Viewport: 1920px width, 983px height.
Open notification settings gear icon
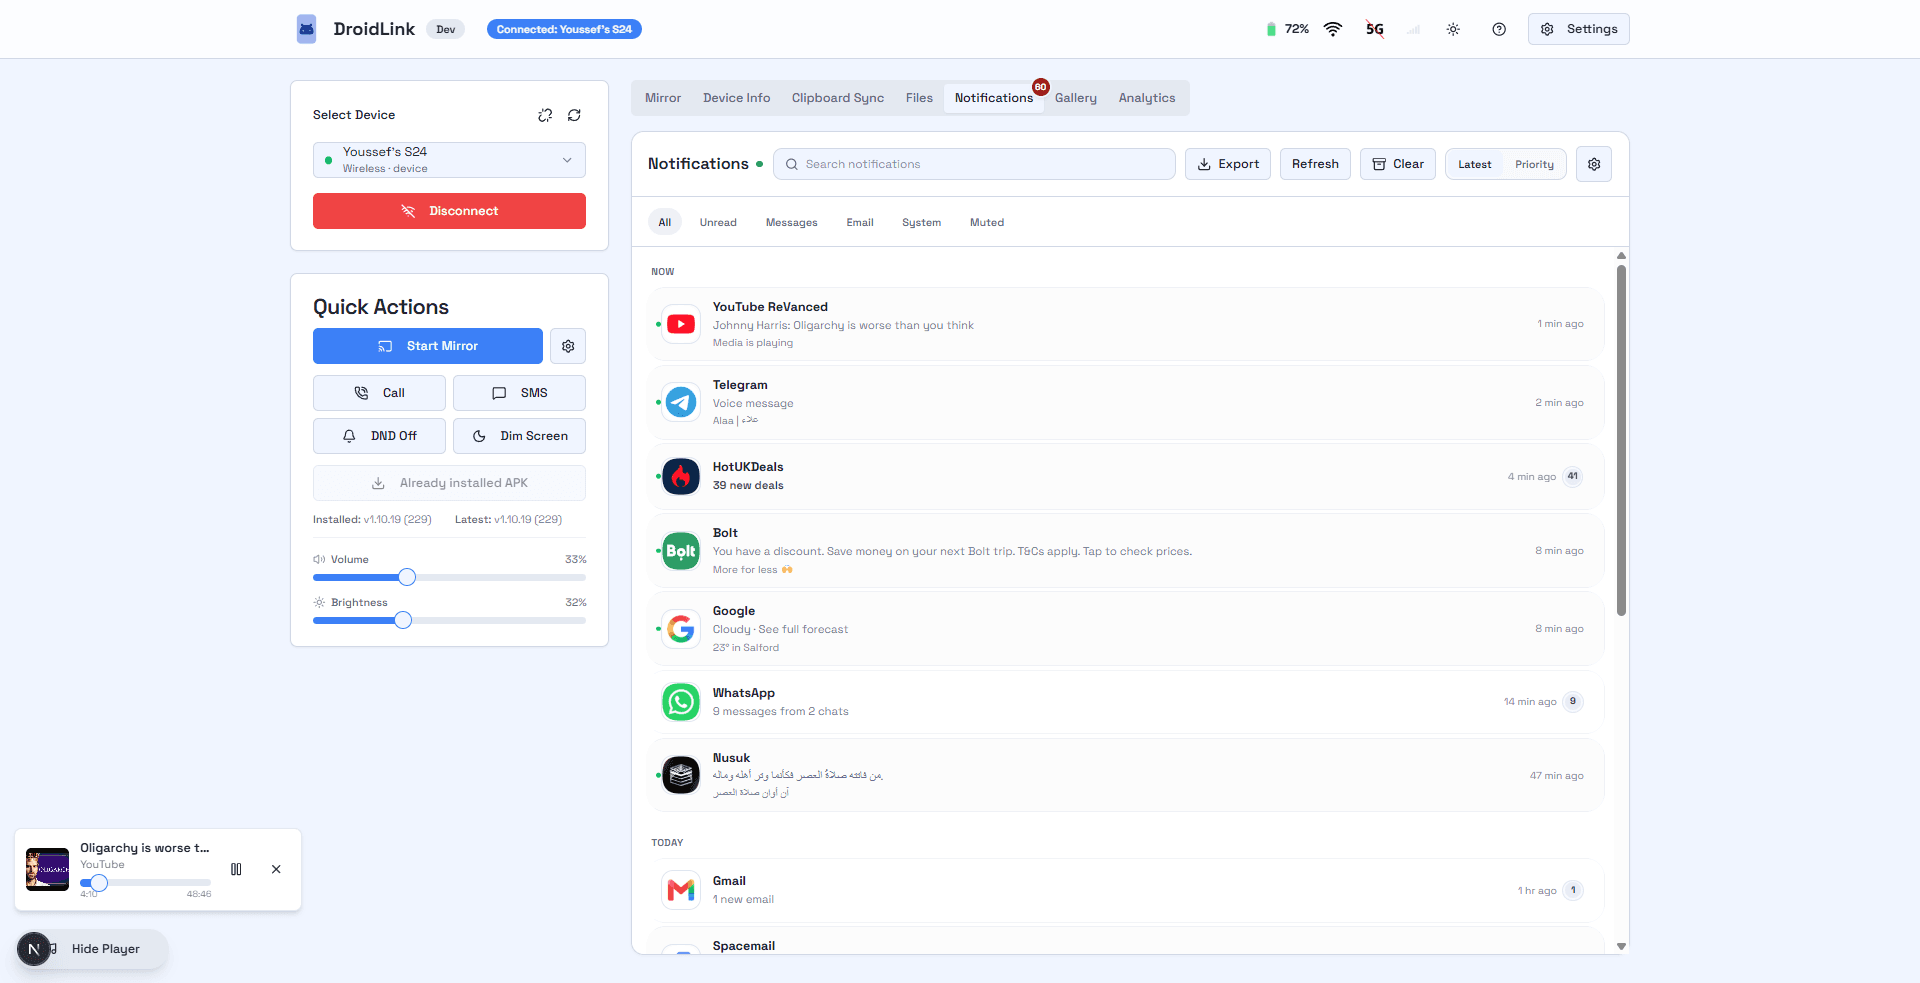1594,164
